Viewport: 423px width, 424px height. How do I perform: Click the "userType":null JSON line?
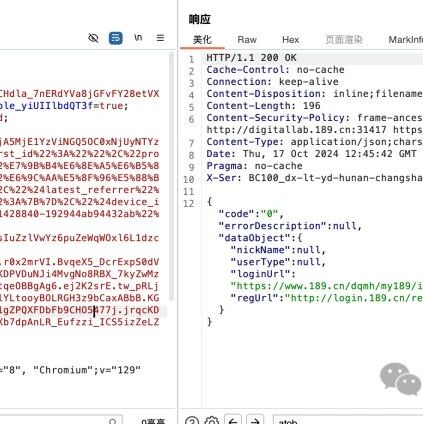click(x=278, y=262)
